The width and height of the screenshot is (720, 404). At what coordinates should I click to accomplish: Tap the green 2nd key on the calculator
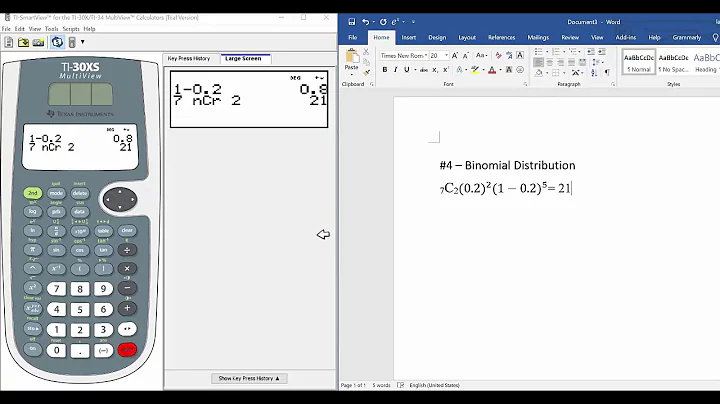pyautogui.click(x=33, y=193)
